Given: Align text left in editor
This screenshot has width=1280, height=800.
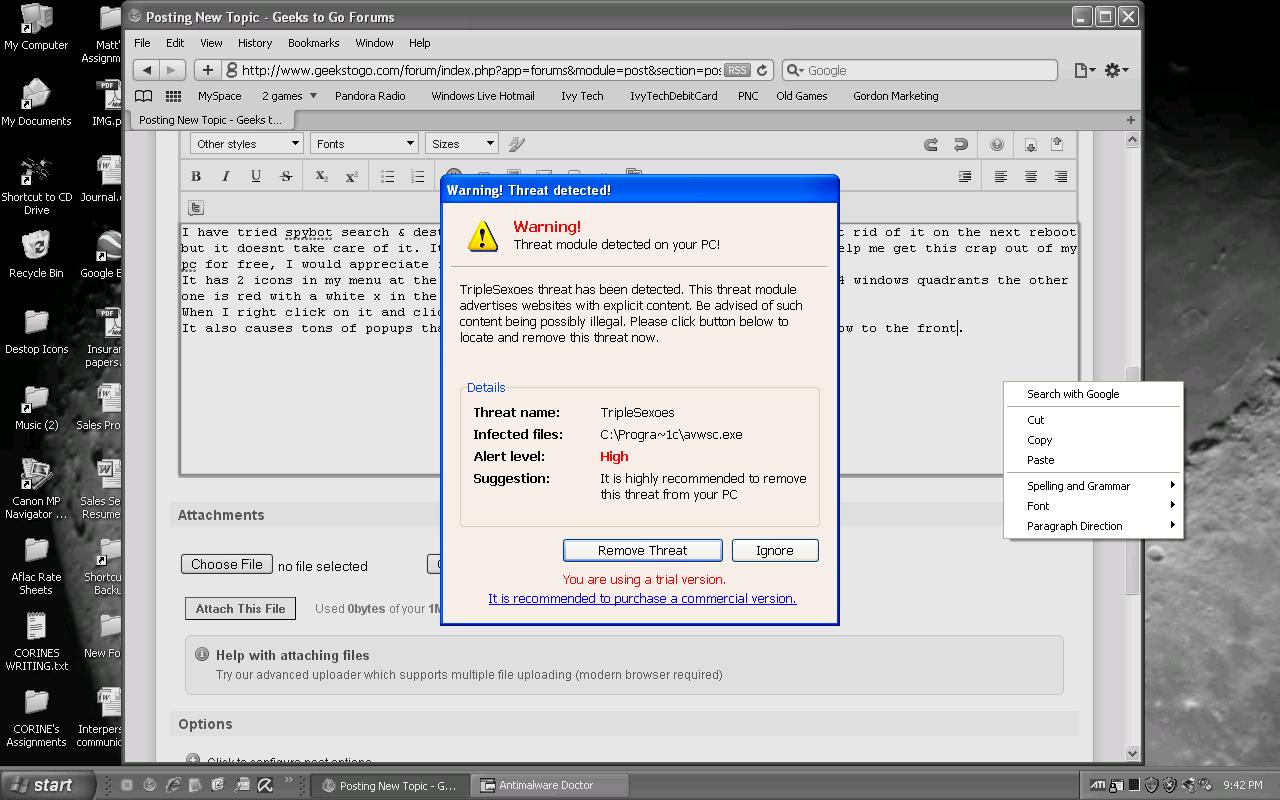Looking at the screenshot, I should pyautogui.click(x=1001, y=176).
